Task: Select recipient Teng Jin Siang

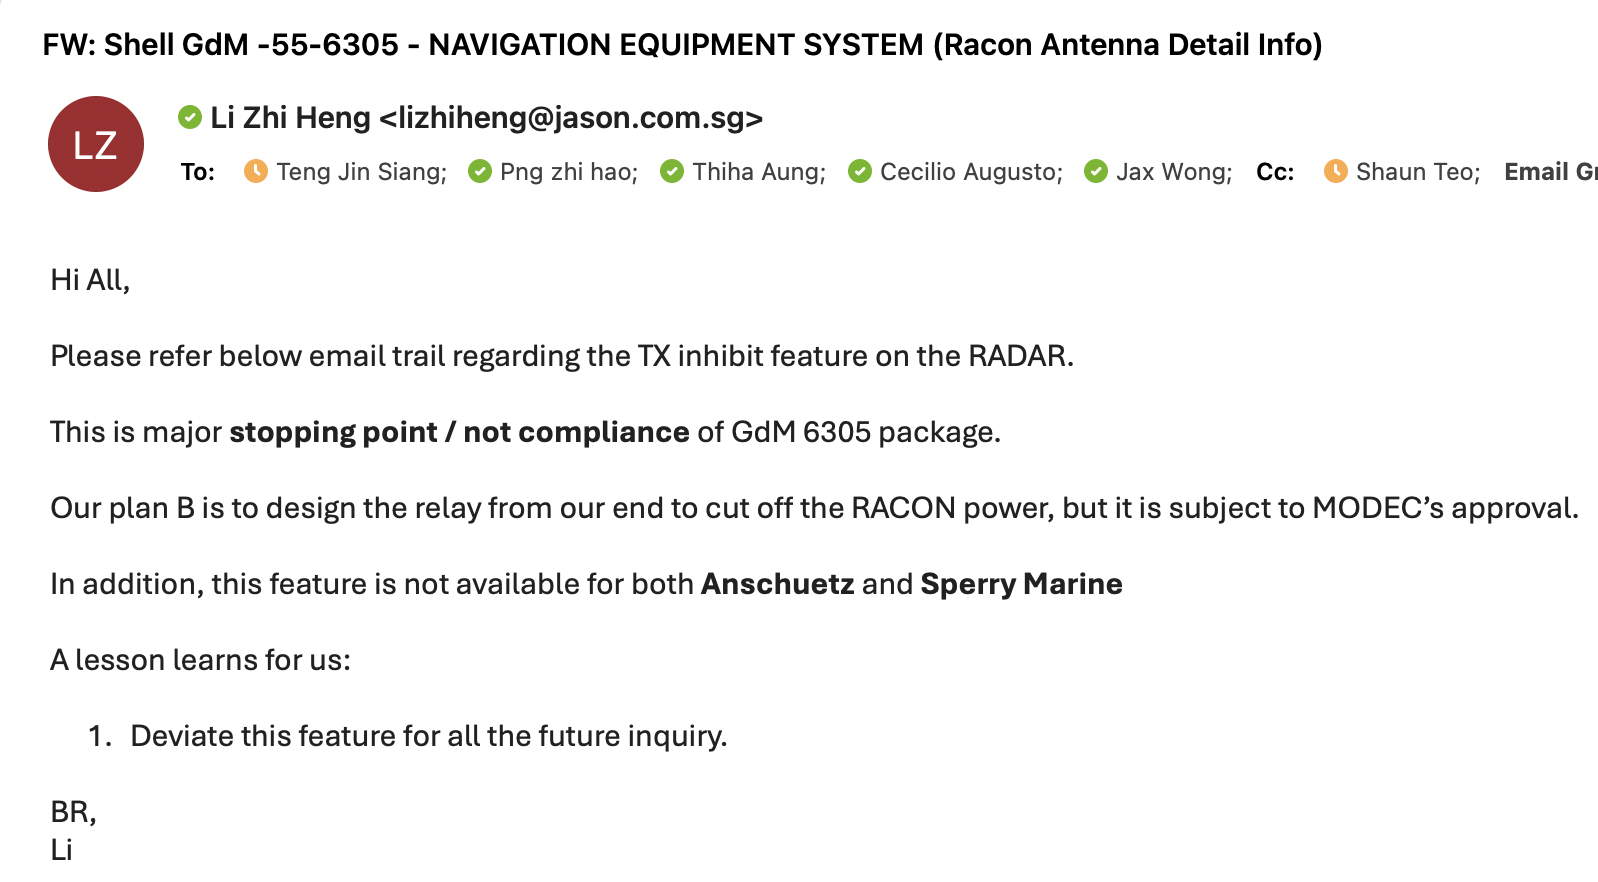Action: [x=361, y=172]
